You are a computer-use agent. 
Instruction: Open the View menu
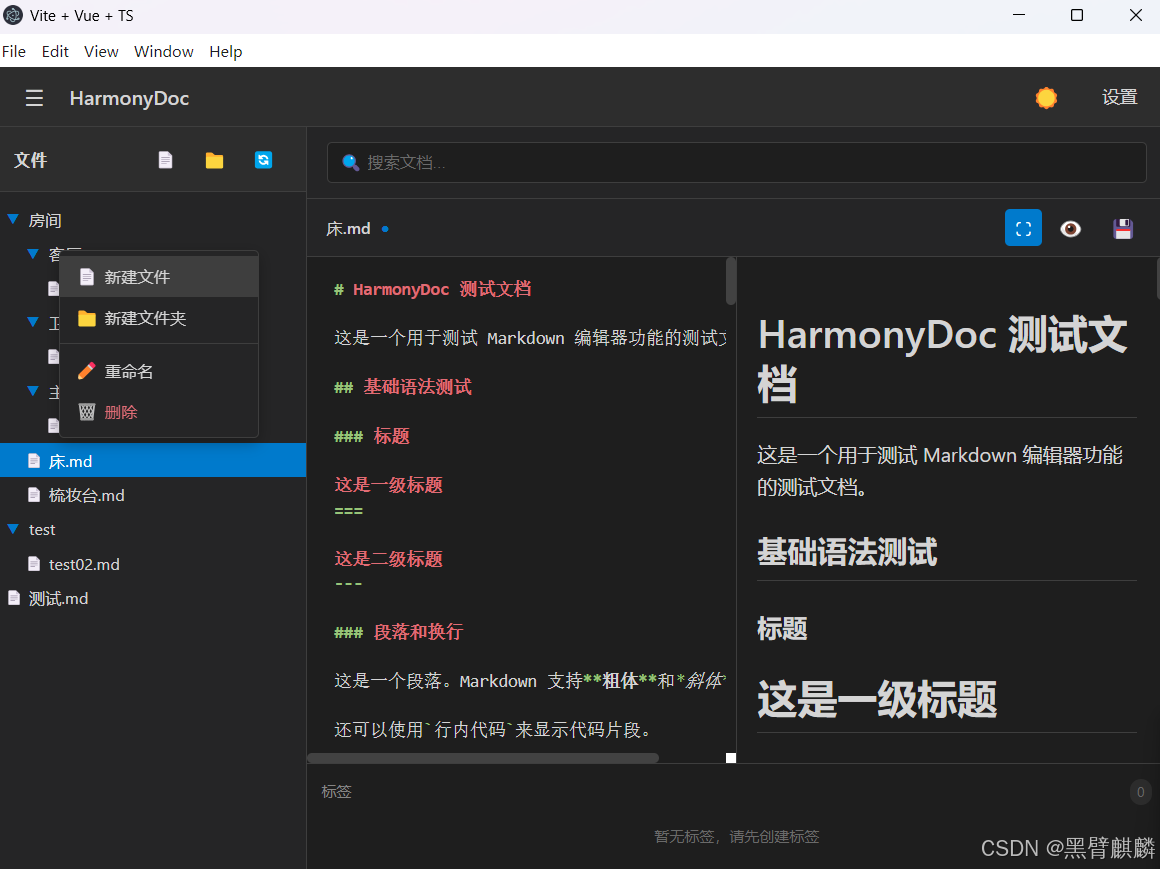tap(101, 51)
